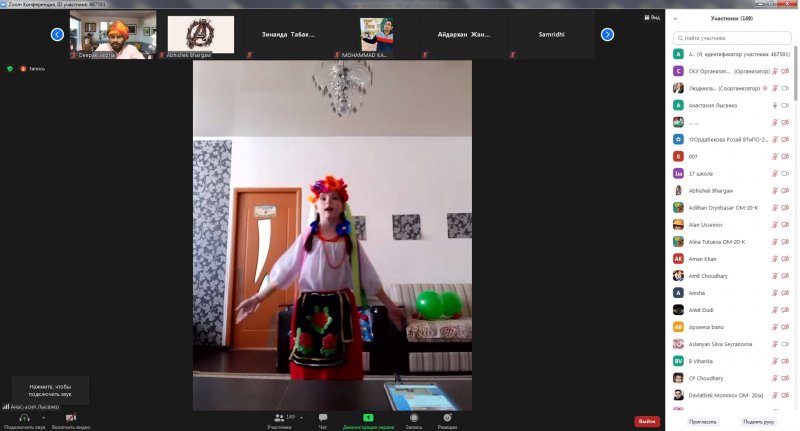Click the BV avatar of B Viharika
Image resolution: width=800 pixels, height=431 pixels.
[x=678, y=361]
